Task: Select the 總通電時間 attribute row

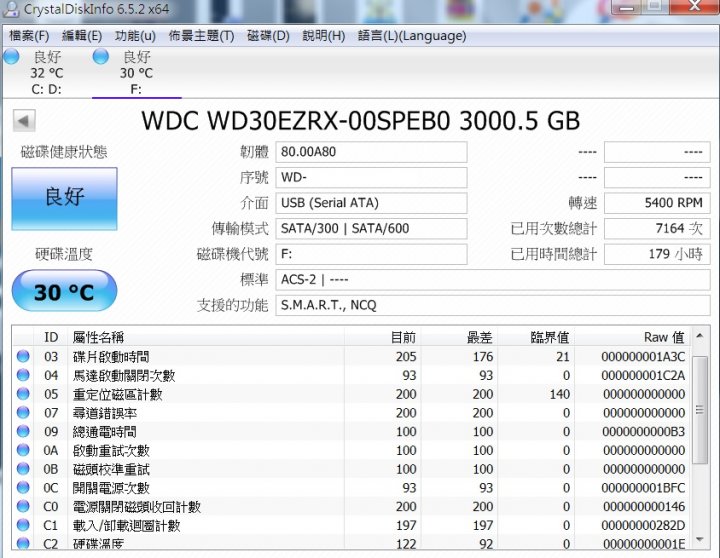Action: point(352,431)
